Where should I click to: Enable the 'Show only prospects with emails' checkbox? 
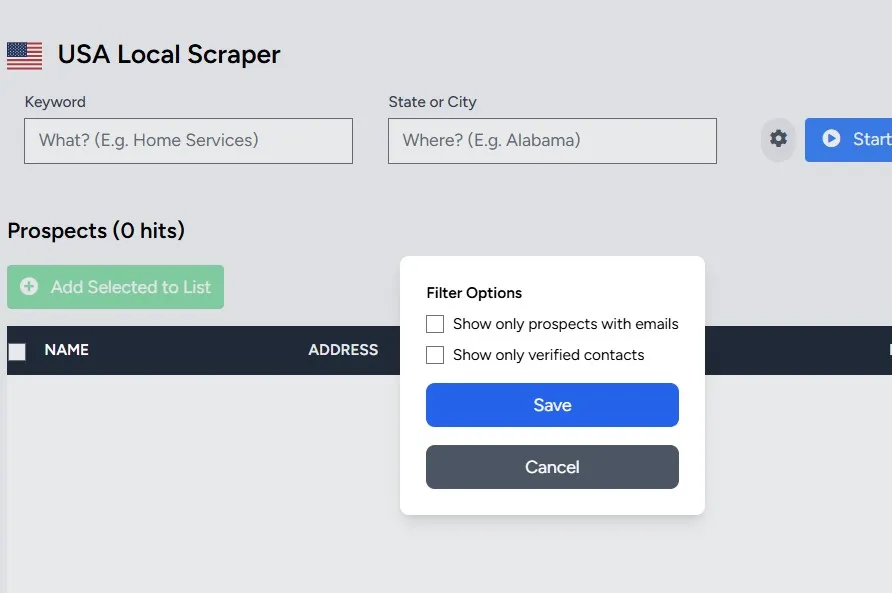[435, 324]
